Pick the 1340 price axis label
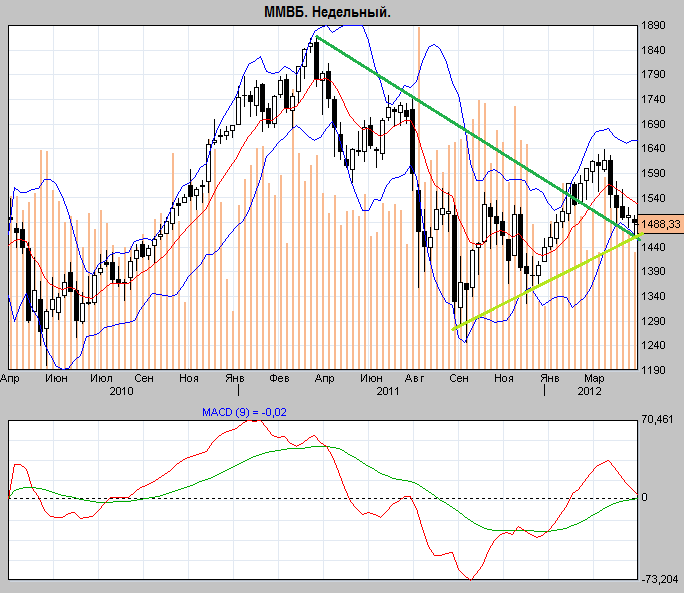Screen dimensions: 684x593 click(653, 296)
